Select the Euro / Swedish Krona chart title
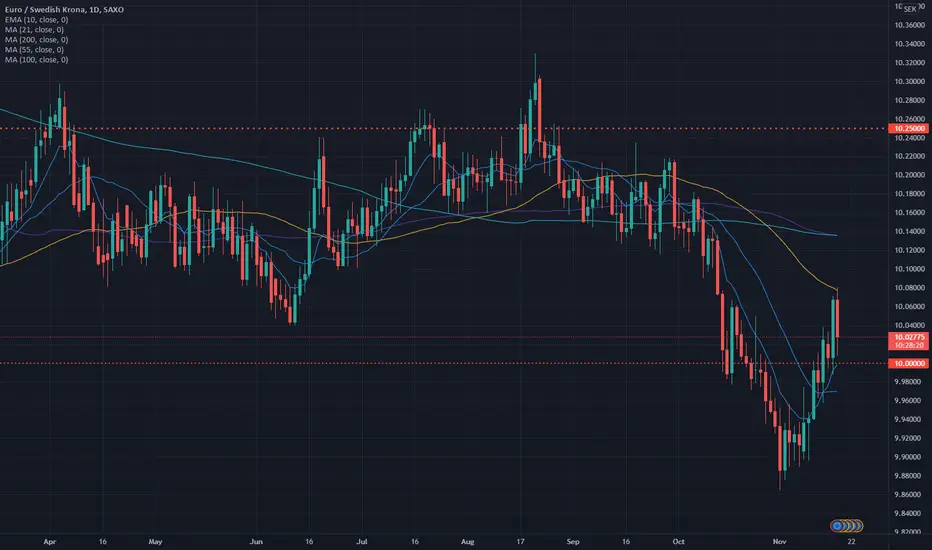This screenshot has height=550, width=932. (x=64, y=10)
